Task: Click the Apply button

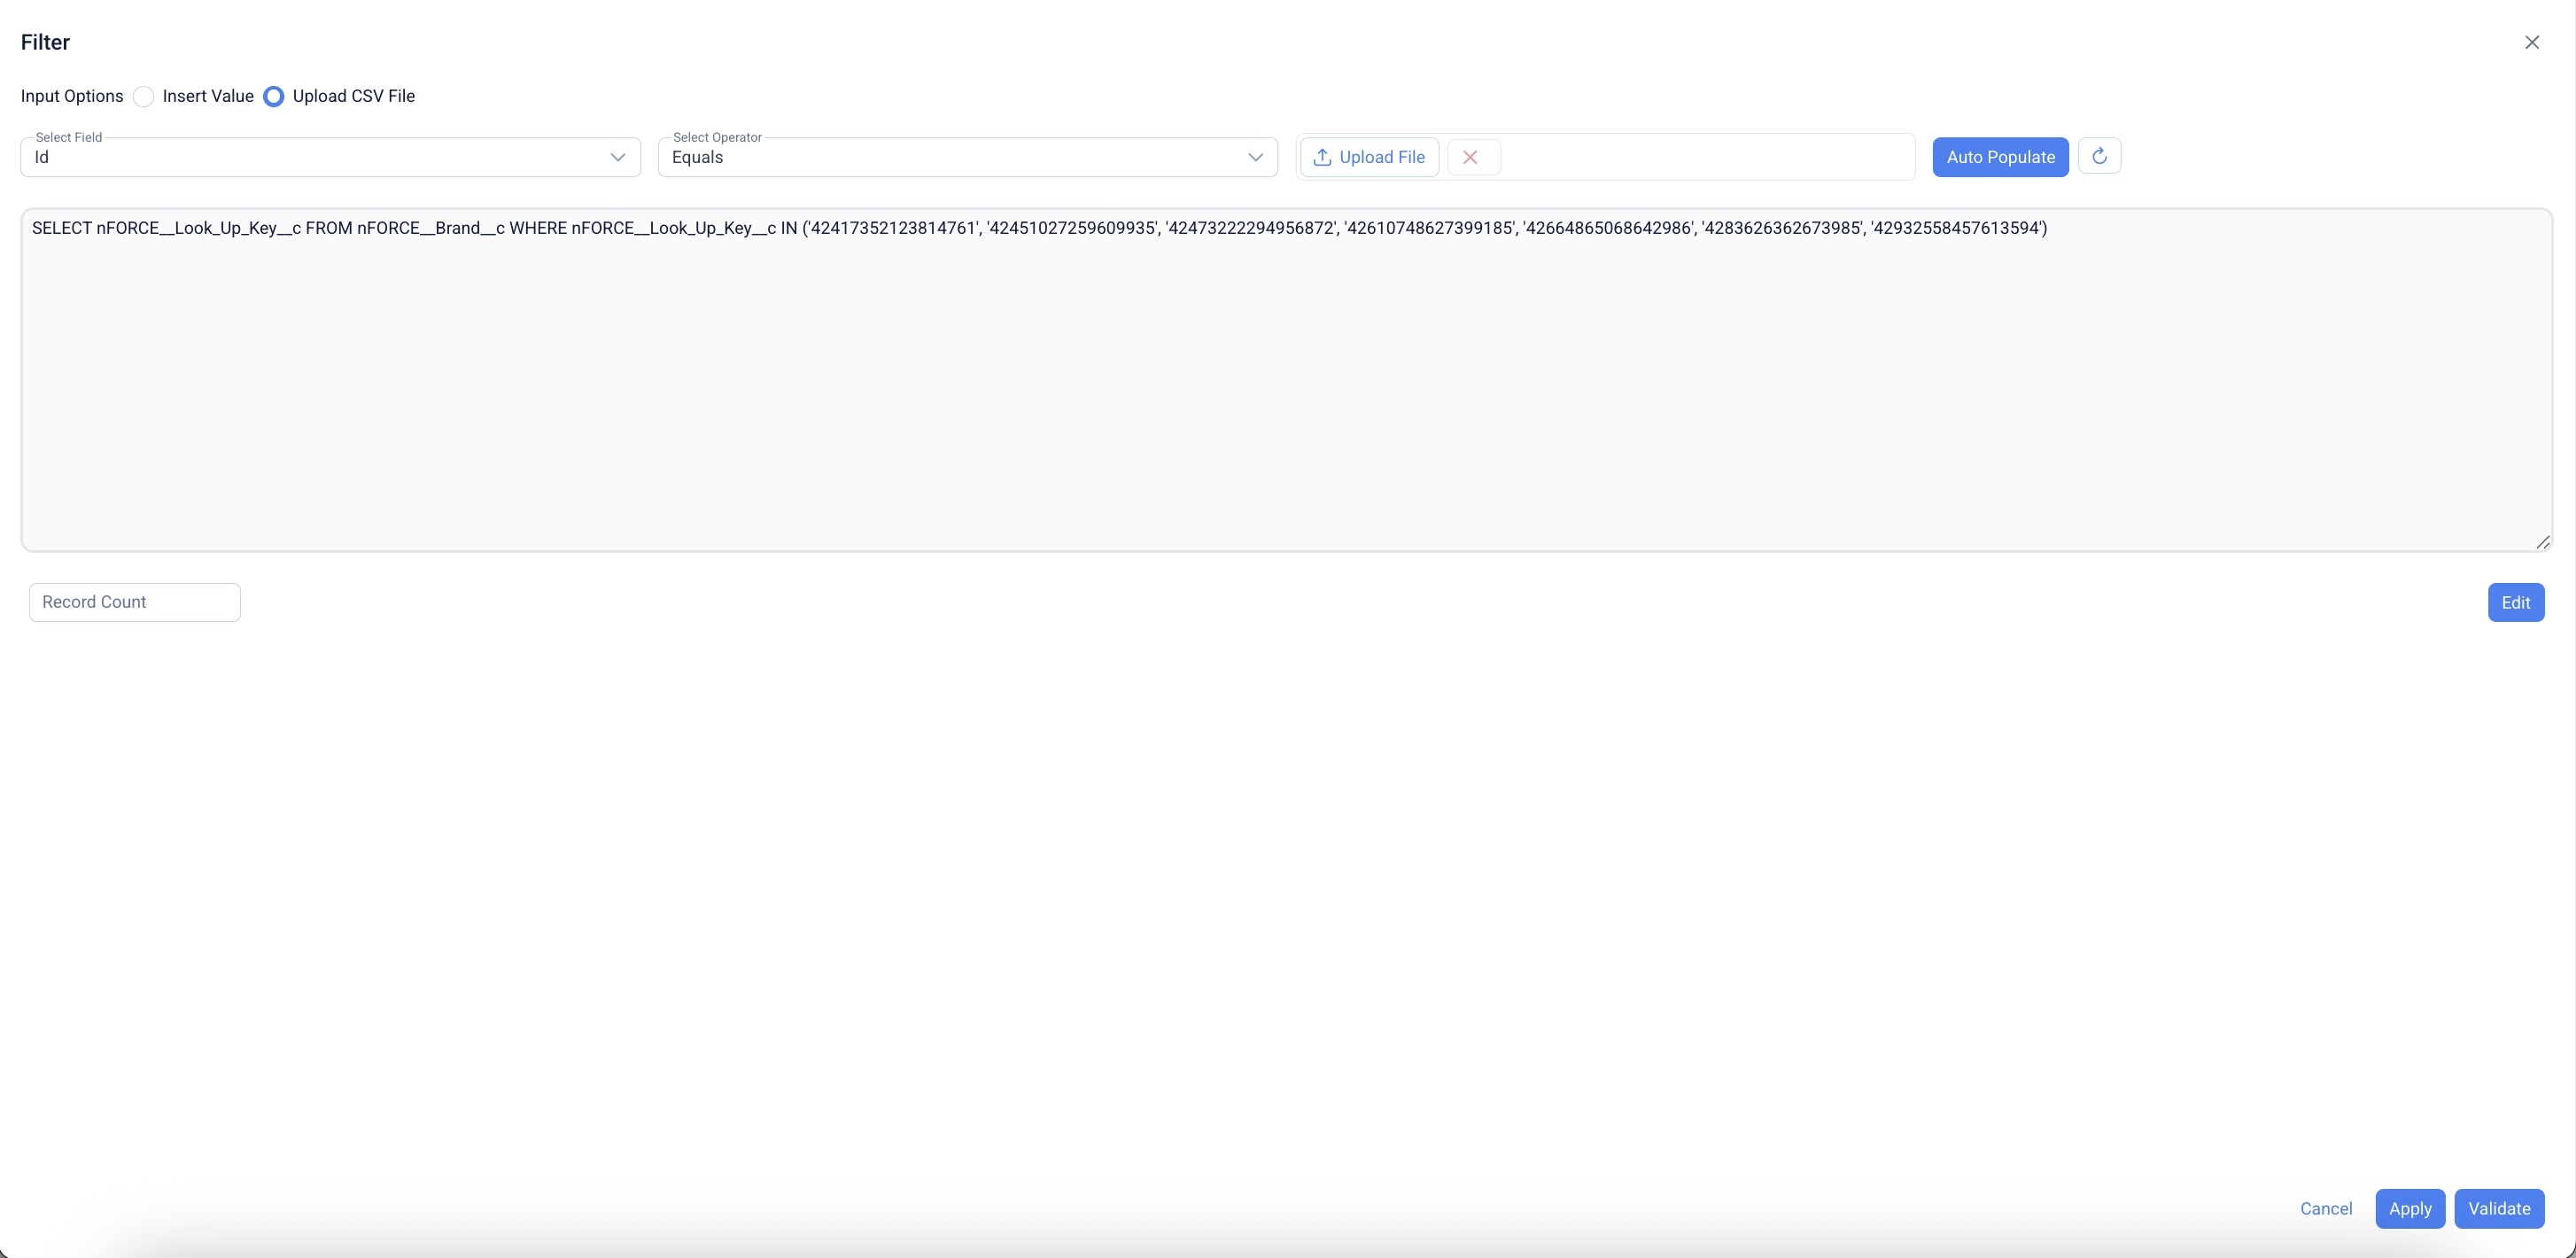Action: coord(2409,1208)
